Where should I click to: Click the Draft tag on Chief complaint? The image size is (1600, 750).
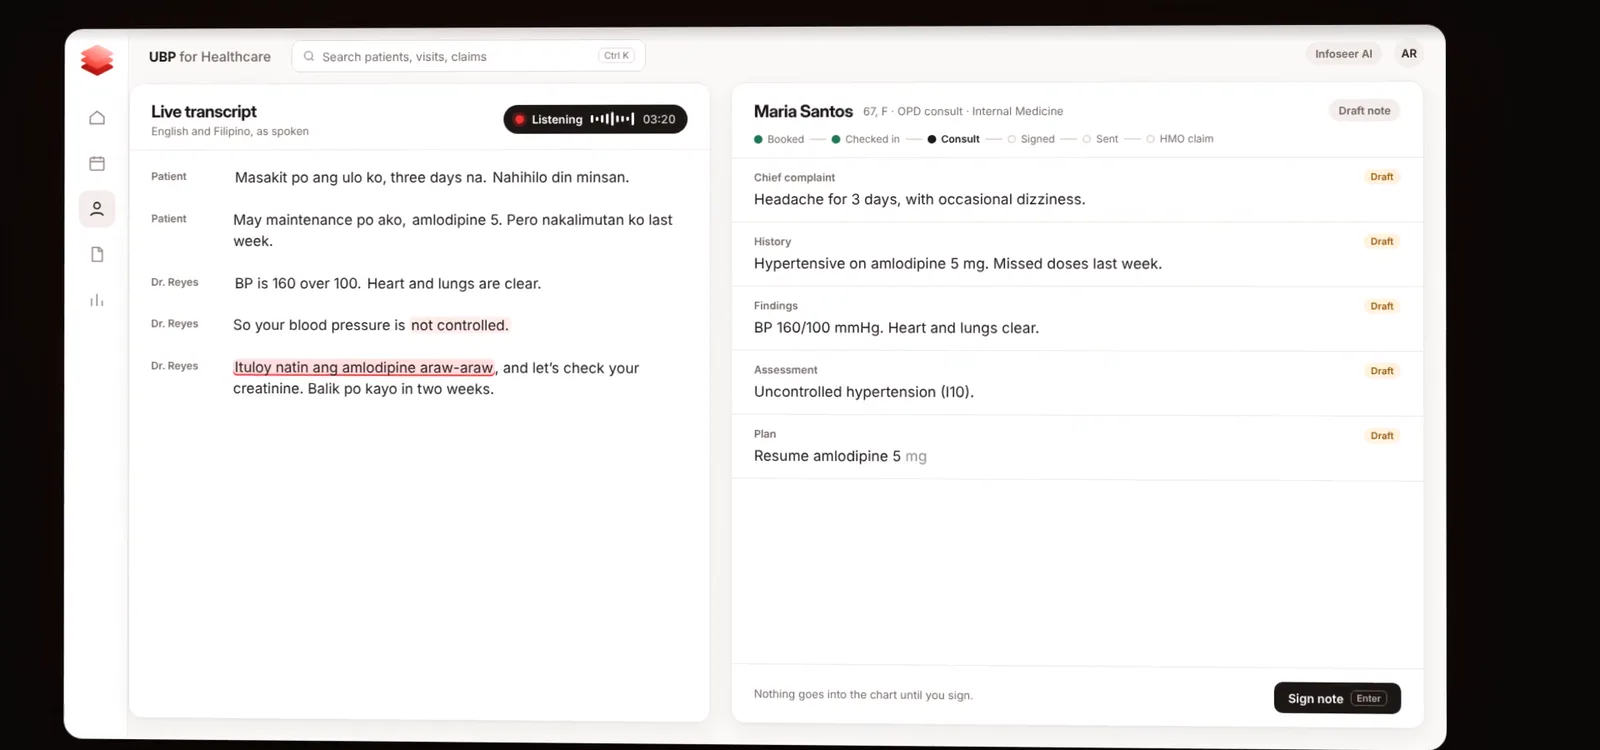pos(1382,177)
